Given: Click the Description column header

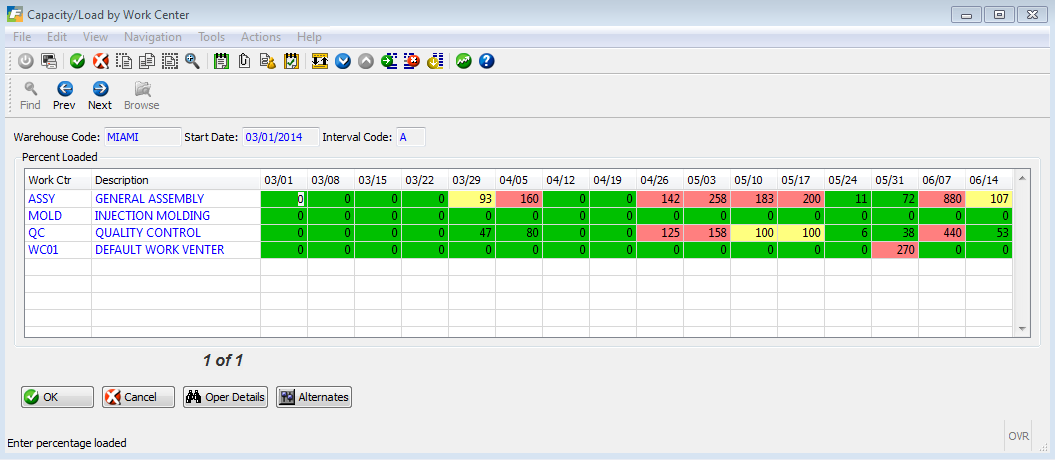Looking at the screenshot, I should click(x=176, y=180).
